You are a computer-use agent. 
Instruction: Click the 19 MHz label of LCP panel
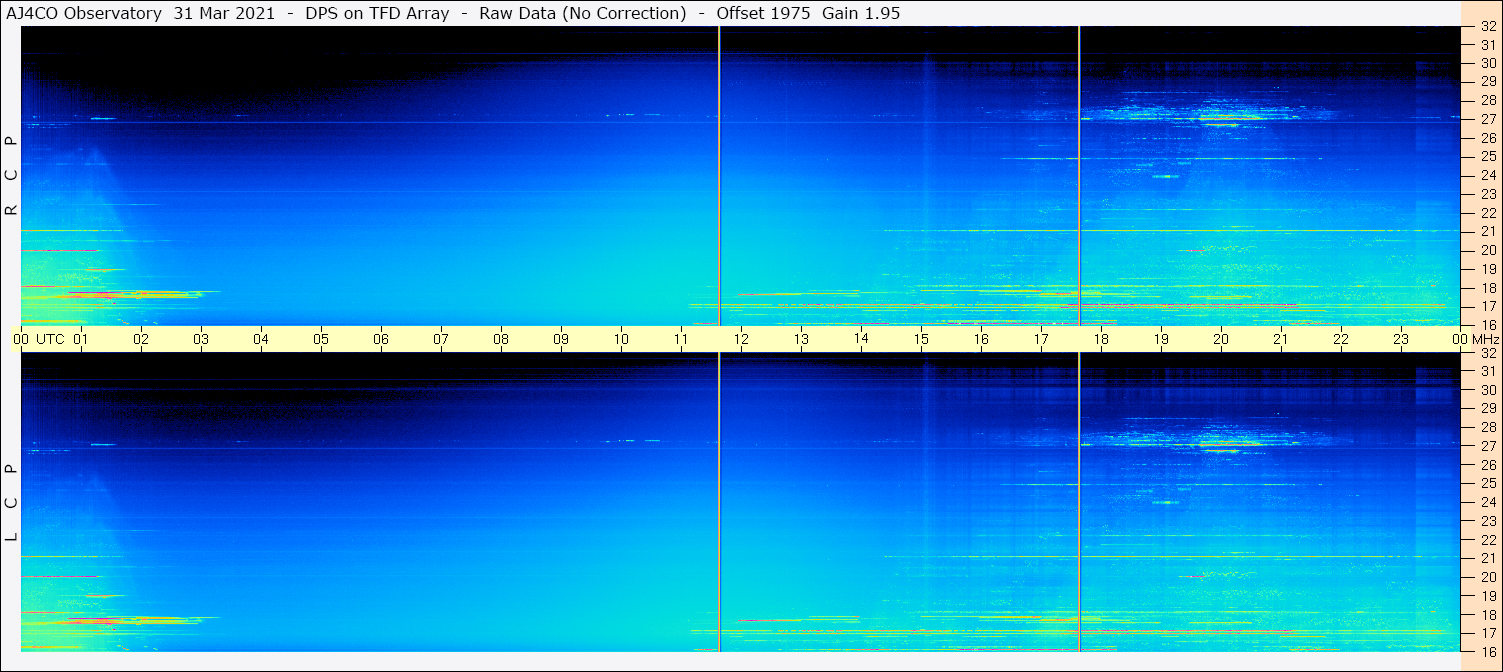pos(1488,596)
